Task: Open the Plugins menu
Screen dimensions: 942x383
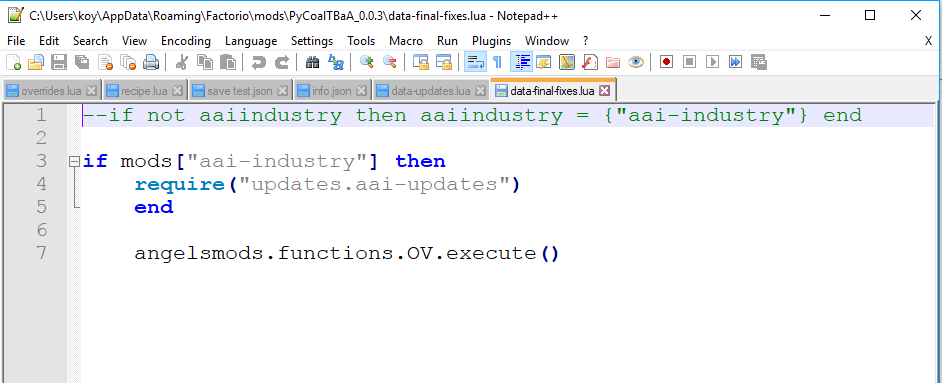Action: [491, 41]
